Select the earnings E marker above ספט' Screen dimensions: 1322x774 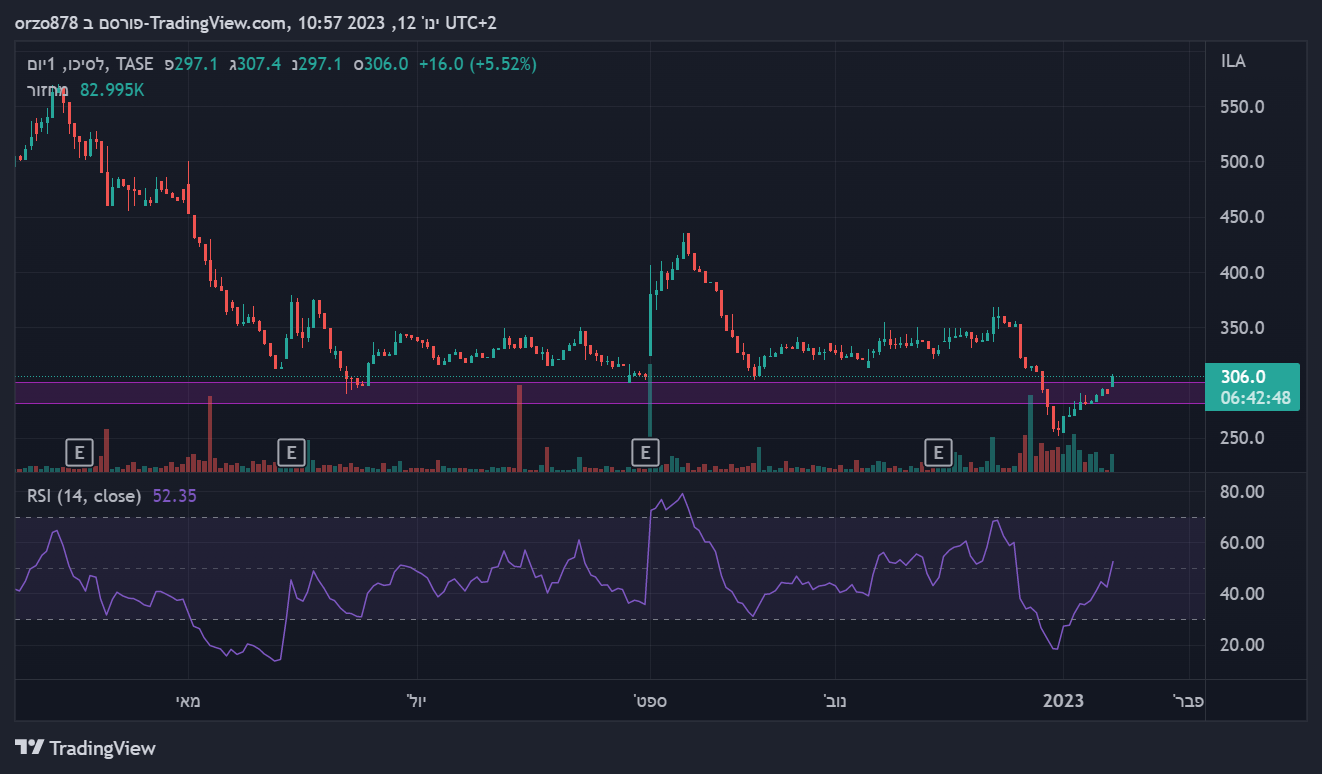click(x=646, y=453)
